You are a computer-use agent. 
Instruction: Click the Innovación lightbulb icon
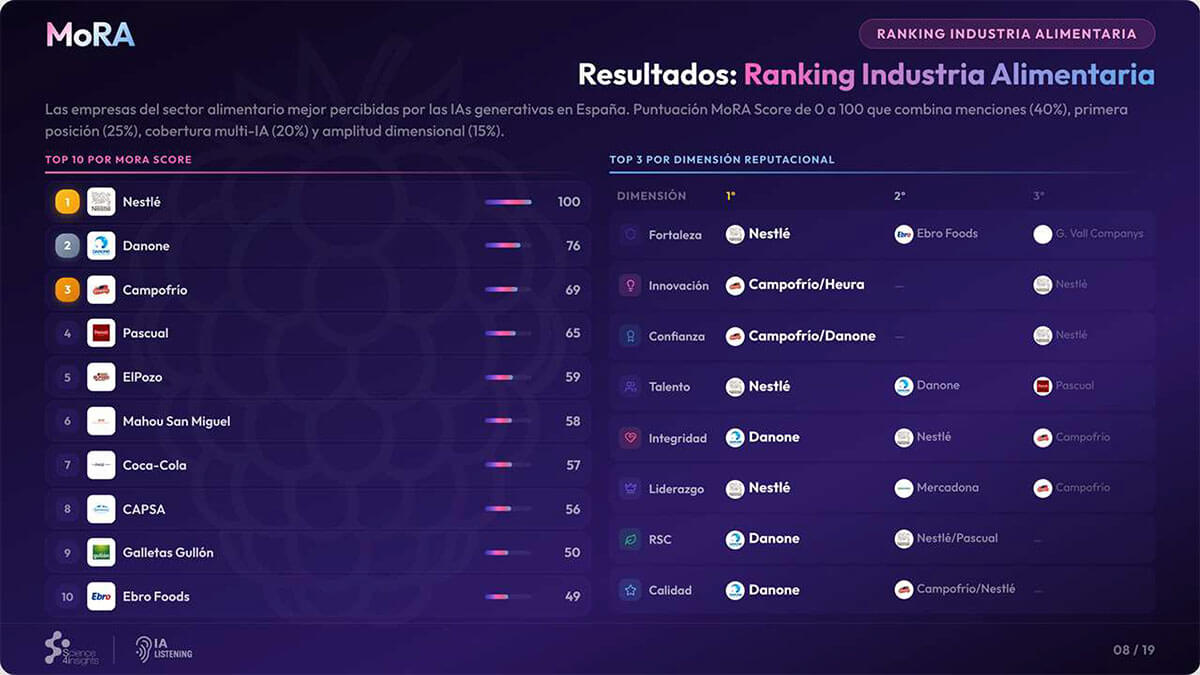[630, 286]
